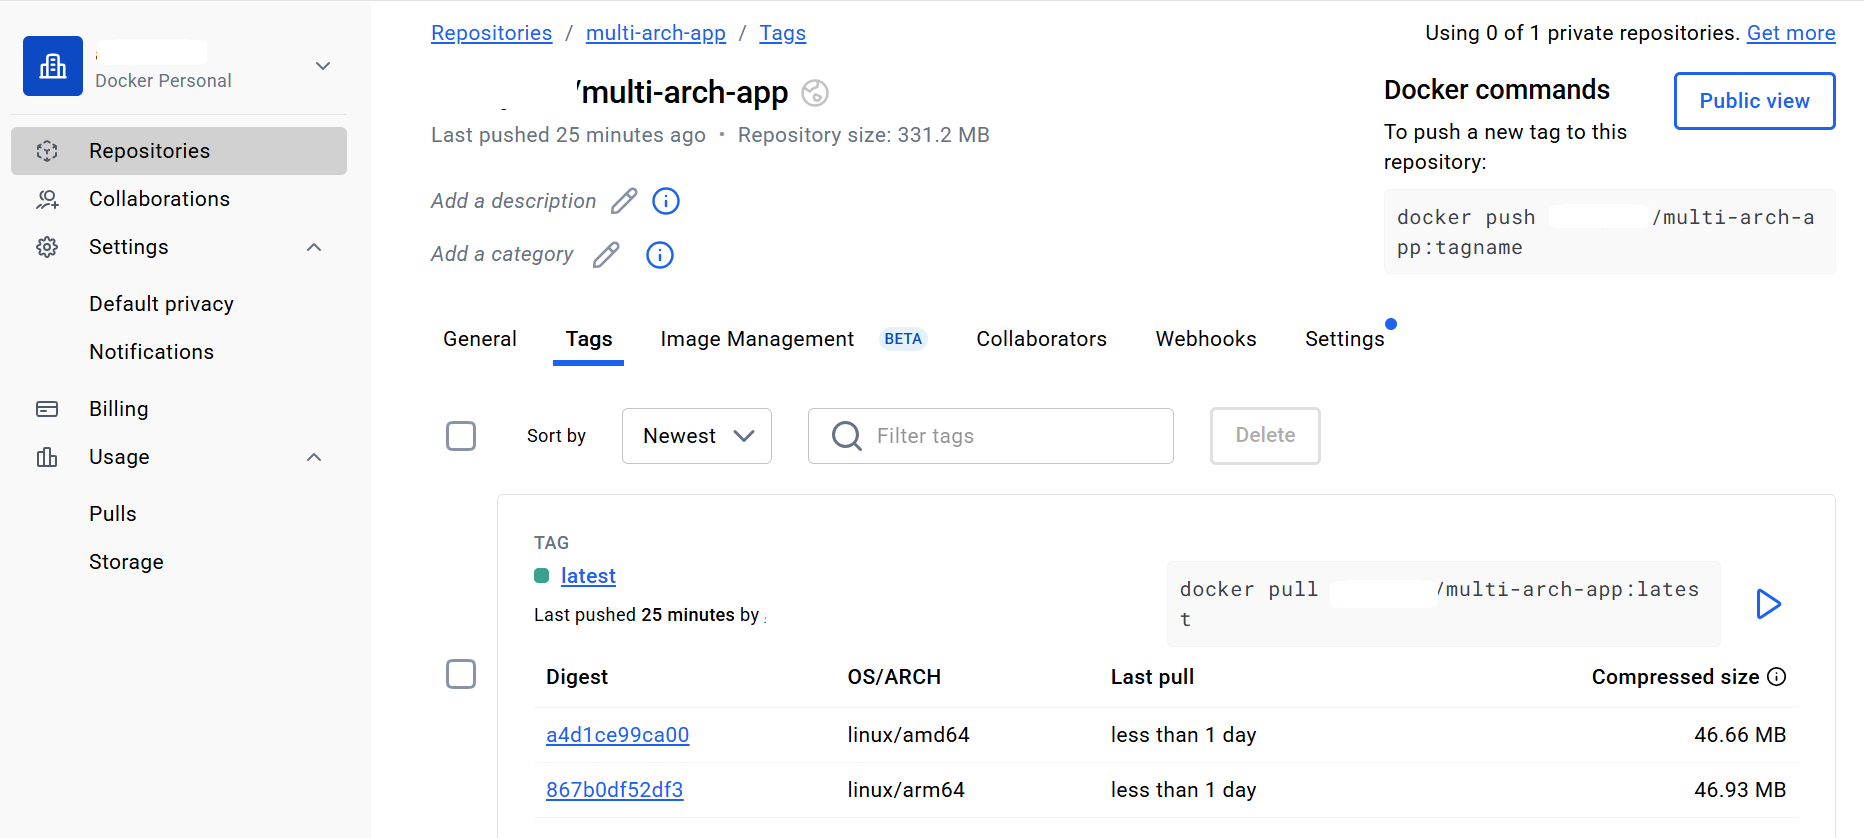The image size is (1864, 838).
Task: Click the 46.66 MB size value
Action: tap(1740, 735)
